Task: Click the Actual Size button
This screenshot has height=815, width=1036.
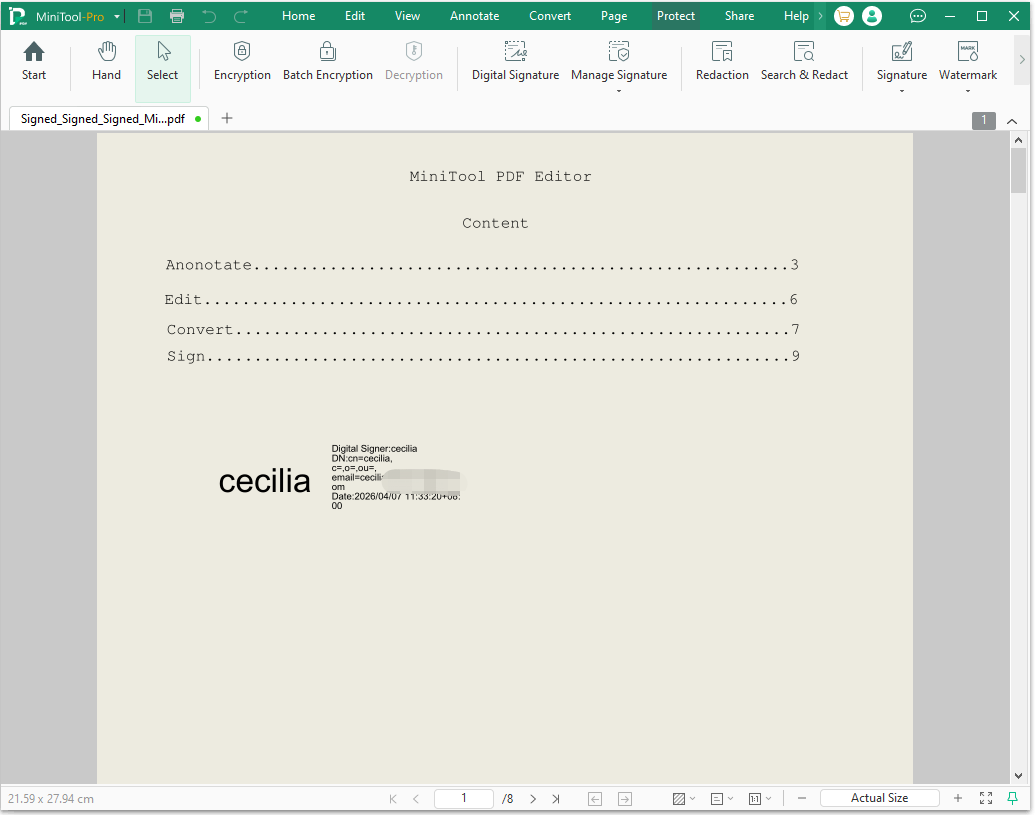Action: 879,797
